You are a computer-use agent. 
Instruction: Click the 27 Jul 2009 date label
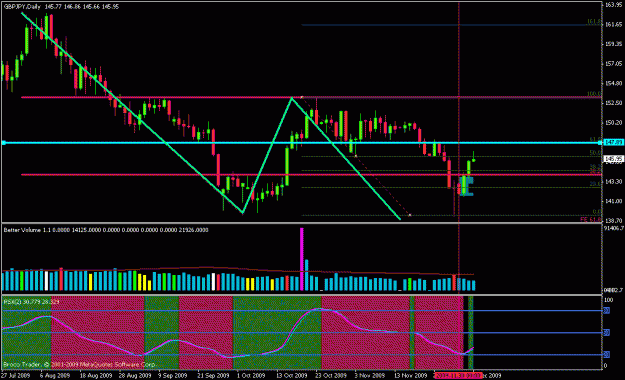16,376
